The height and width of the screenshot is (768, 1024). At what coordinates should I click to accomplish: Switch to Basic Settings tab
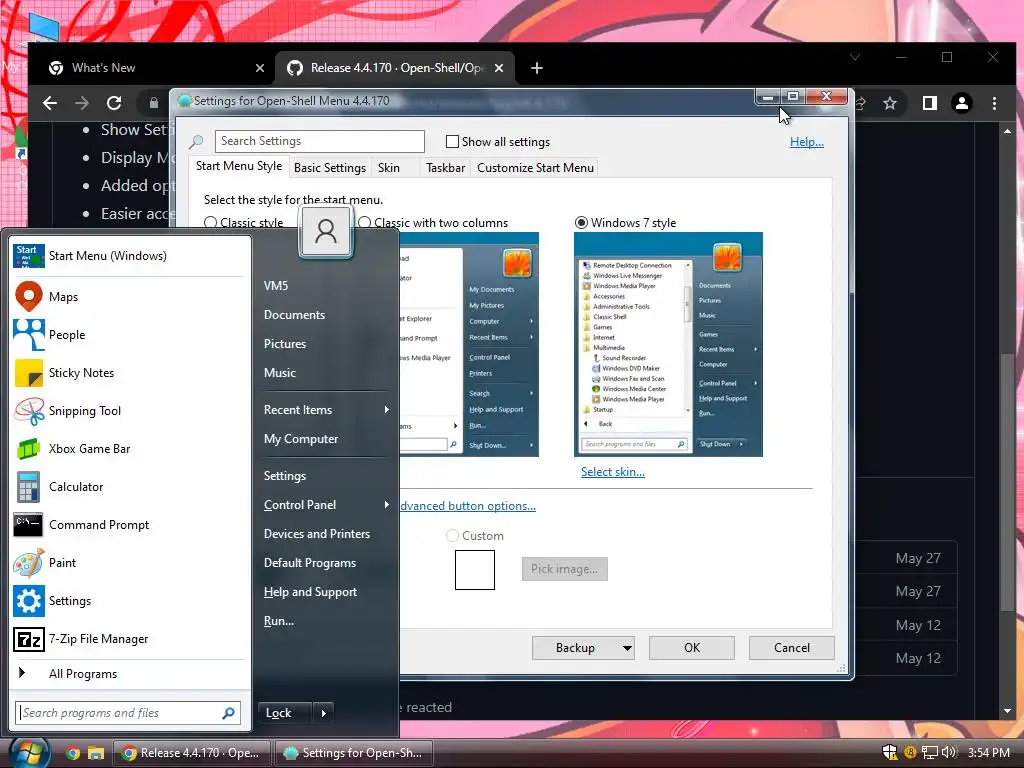click(330, 168)
